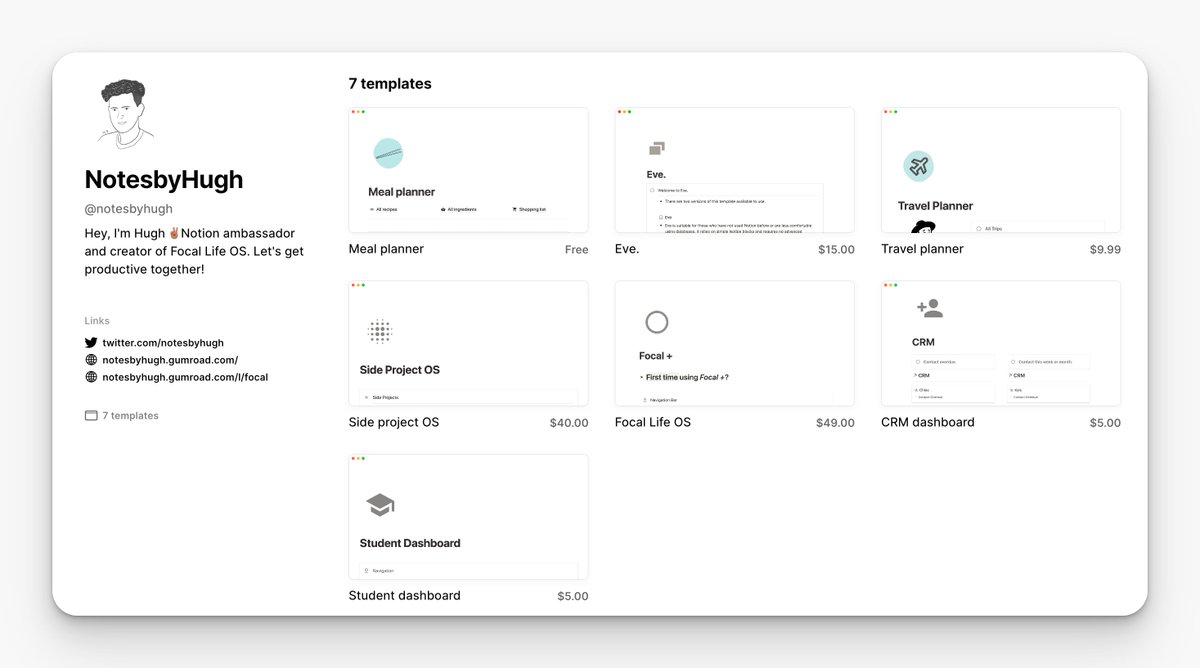Click the '7 templates' section heading
Image resolution: width=1200 pixels, height=668 pixels.
click(390, 84)
